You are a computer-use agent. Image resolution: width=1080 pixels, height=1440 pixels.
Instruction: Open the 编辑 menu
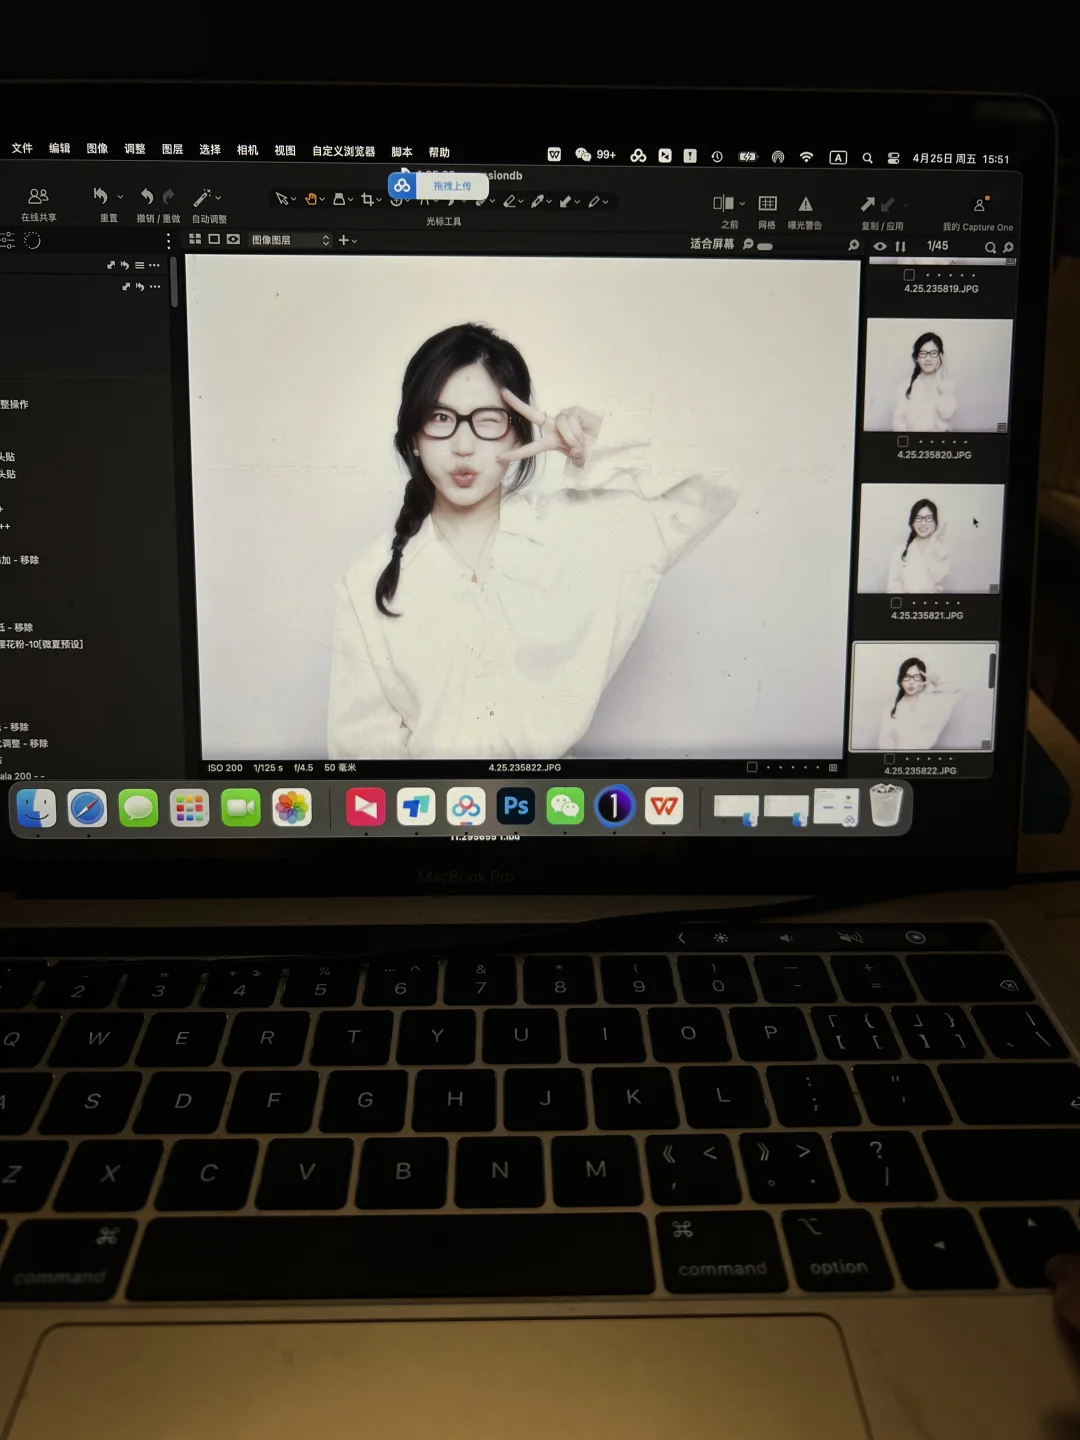(x=60, y=148)
